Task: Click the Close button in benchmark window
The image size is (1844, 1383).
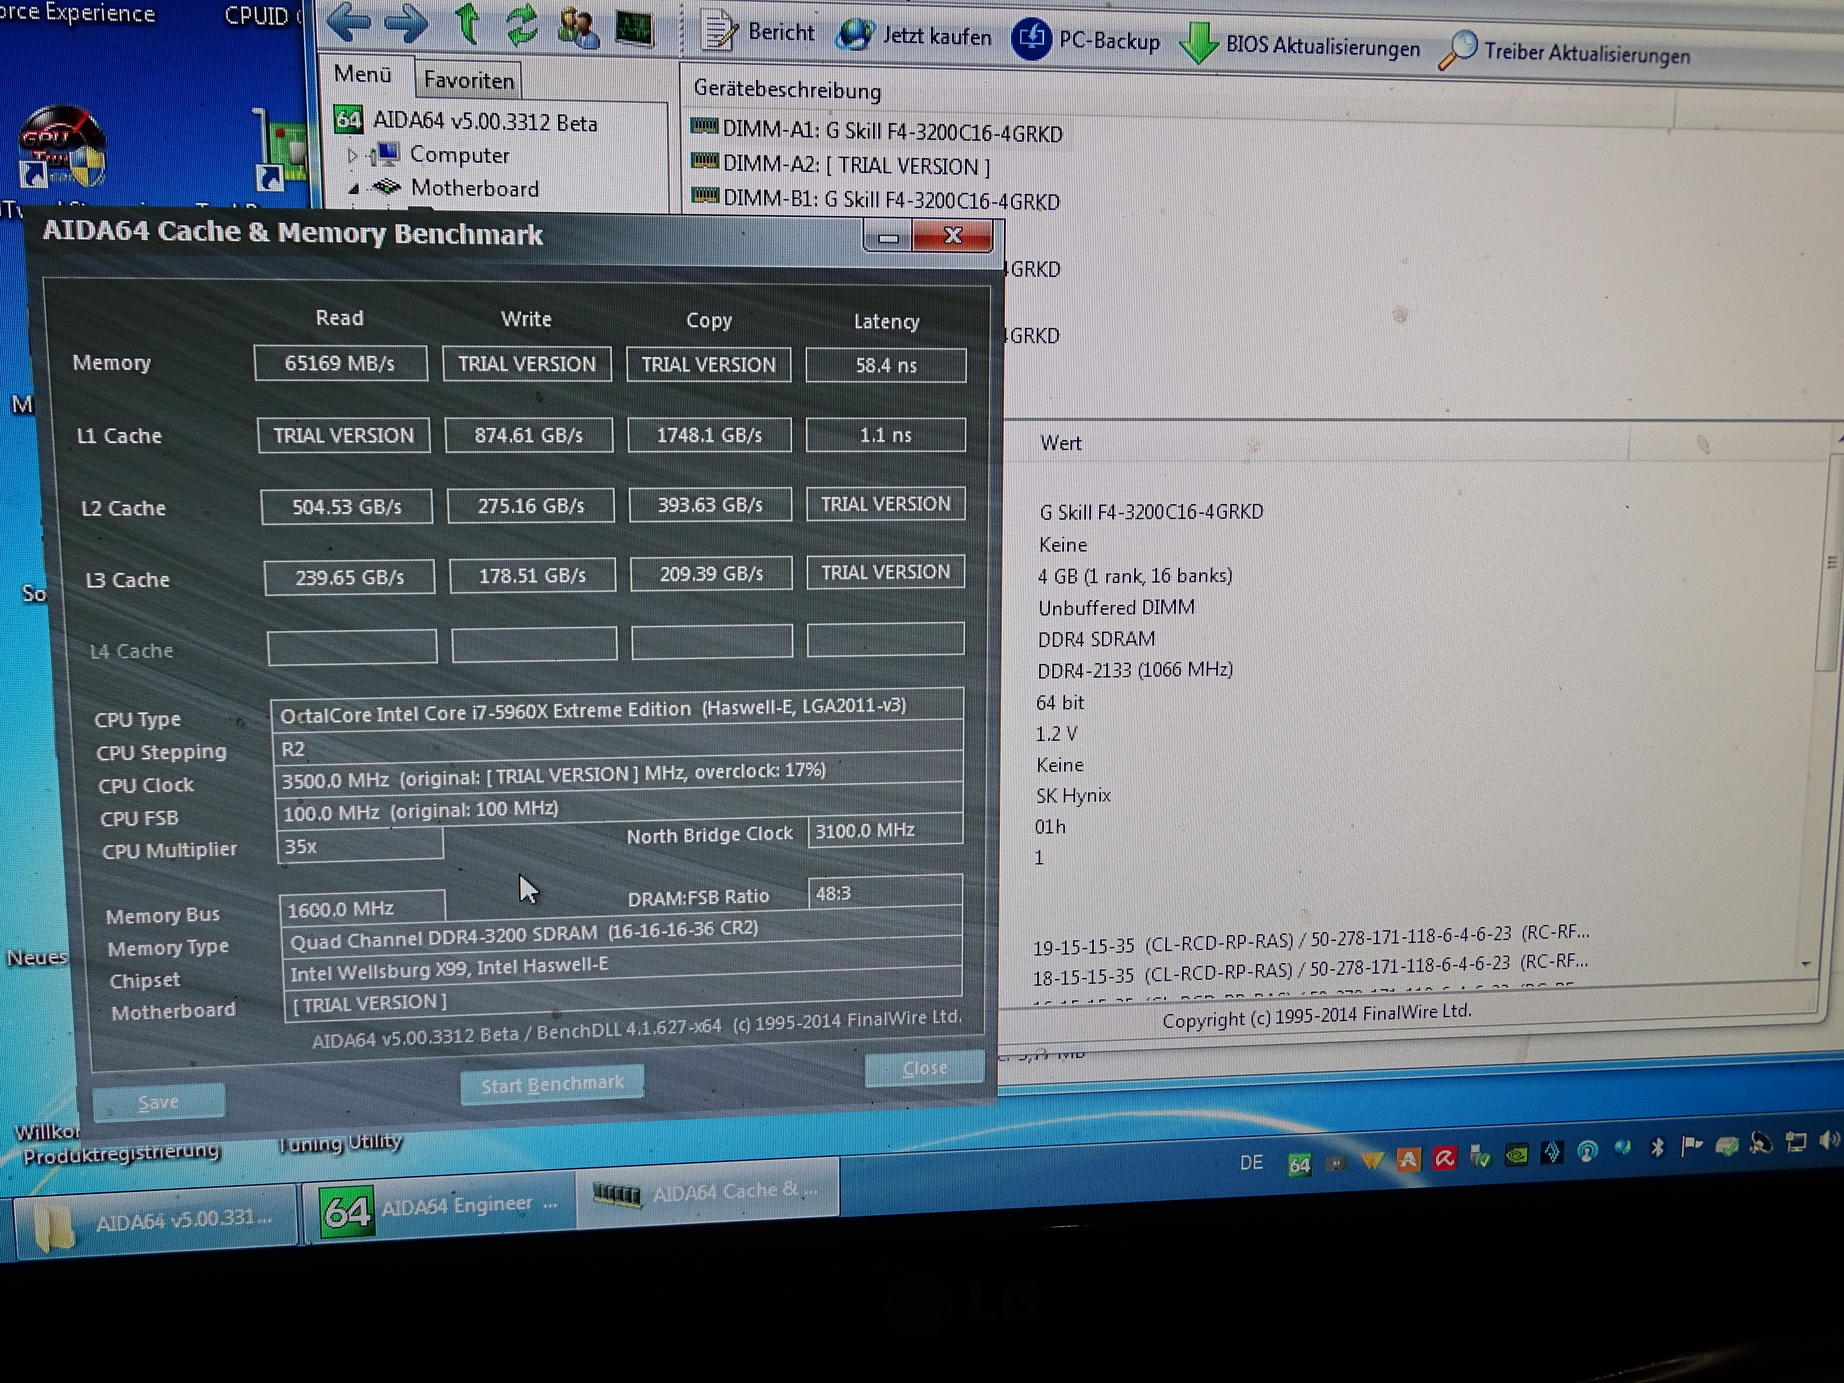Action: pos(924,1068)
